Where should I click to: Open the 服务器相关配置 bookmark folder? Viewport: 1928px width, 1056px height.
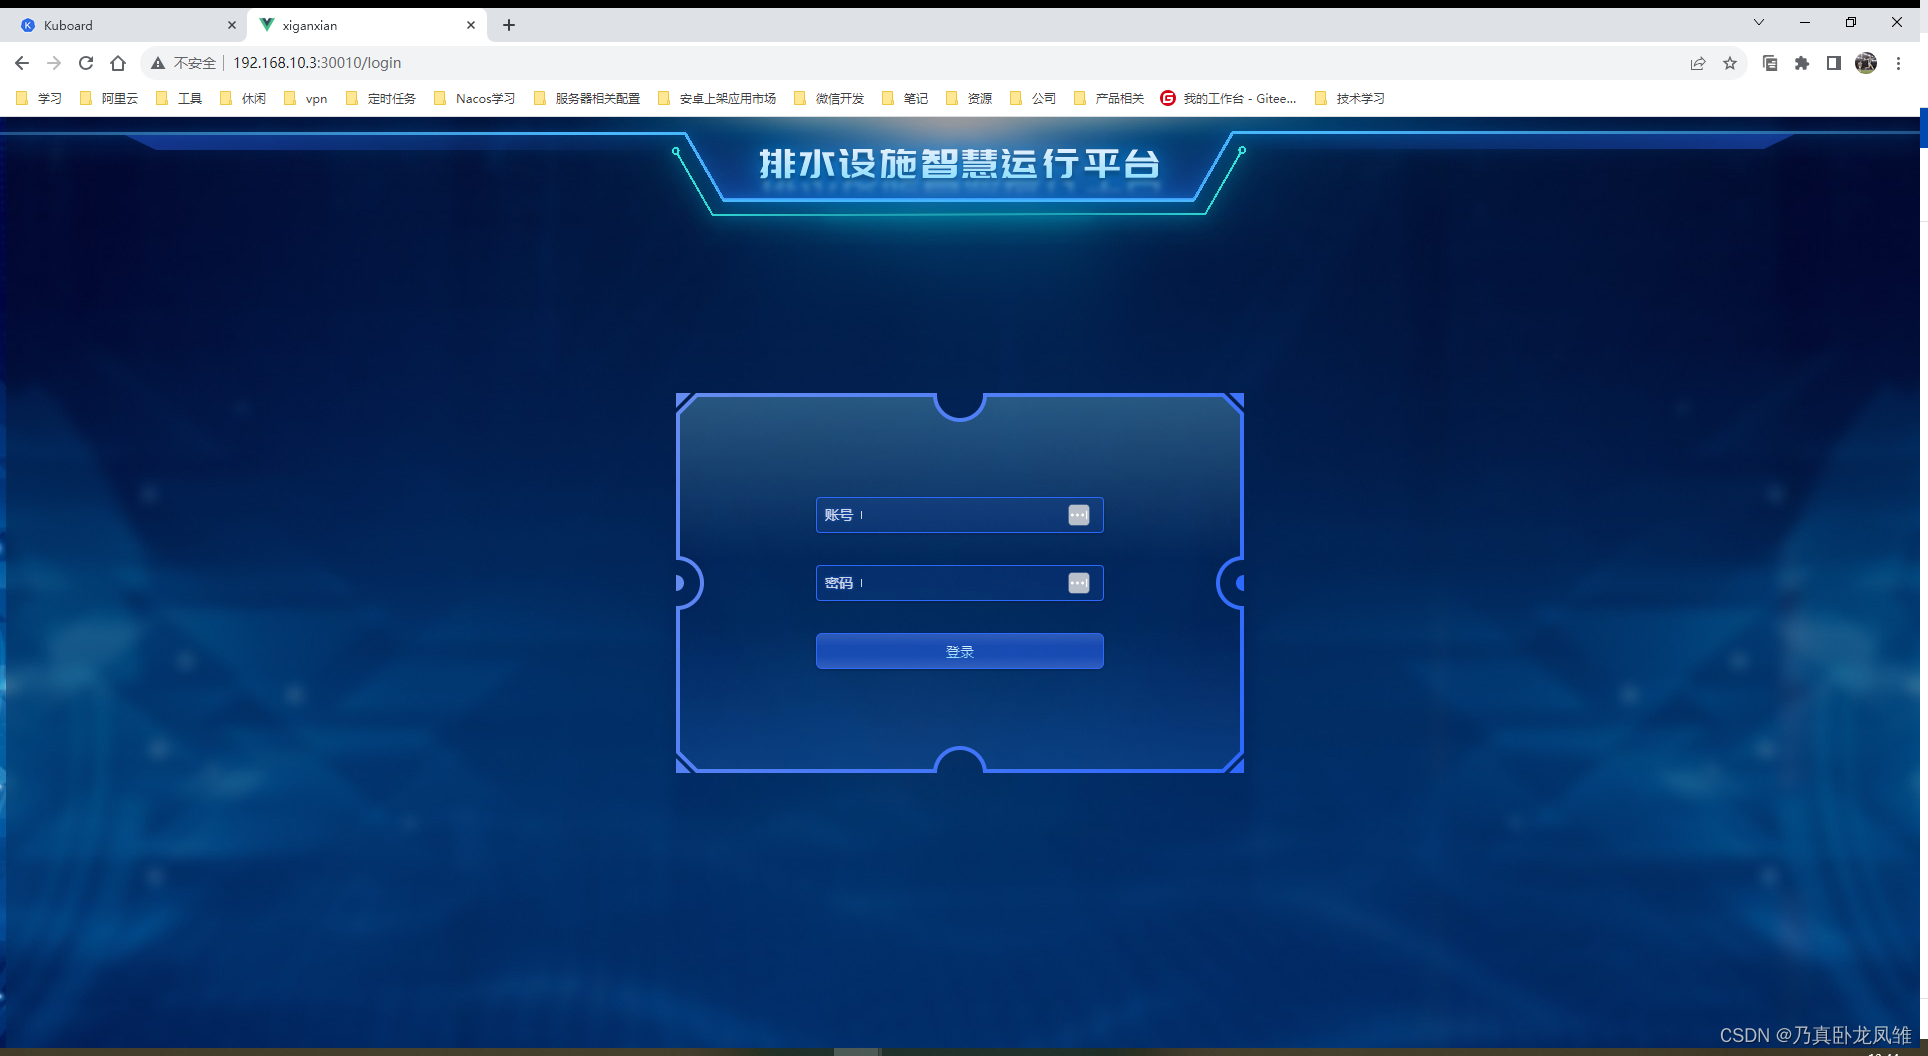pyautogui.click(x=587, y=98)
